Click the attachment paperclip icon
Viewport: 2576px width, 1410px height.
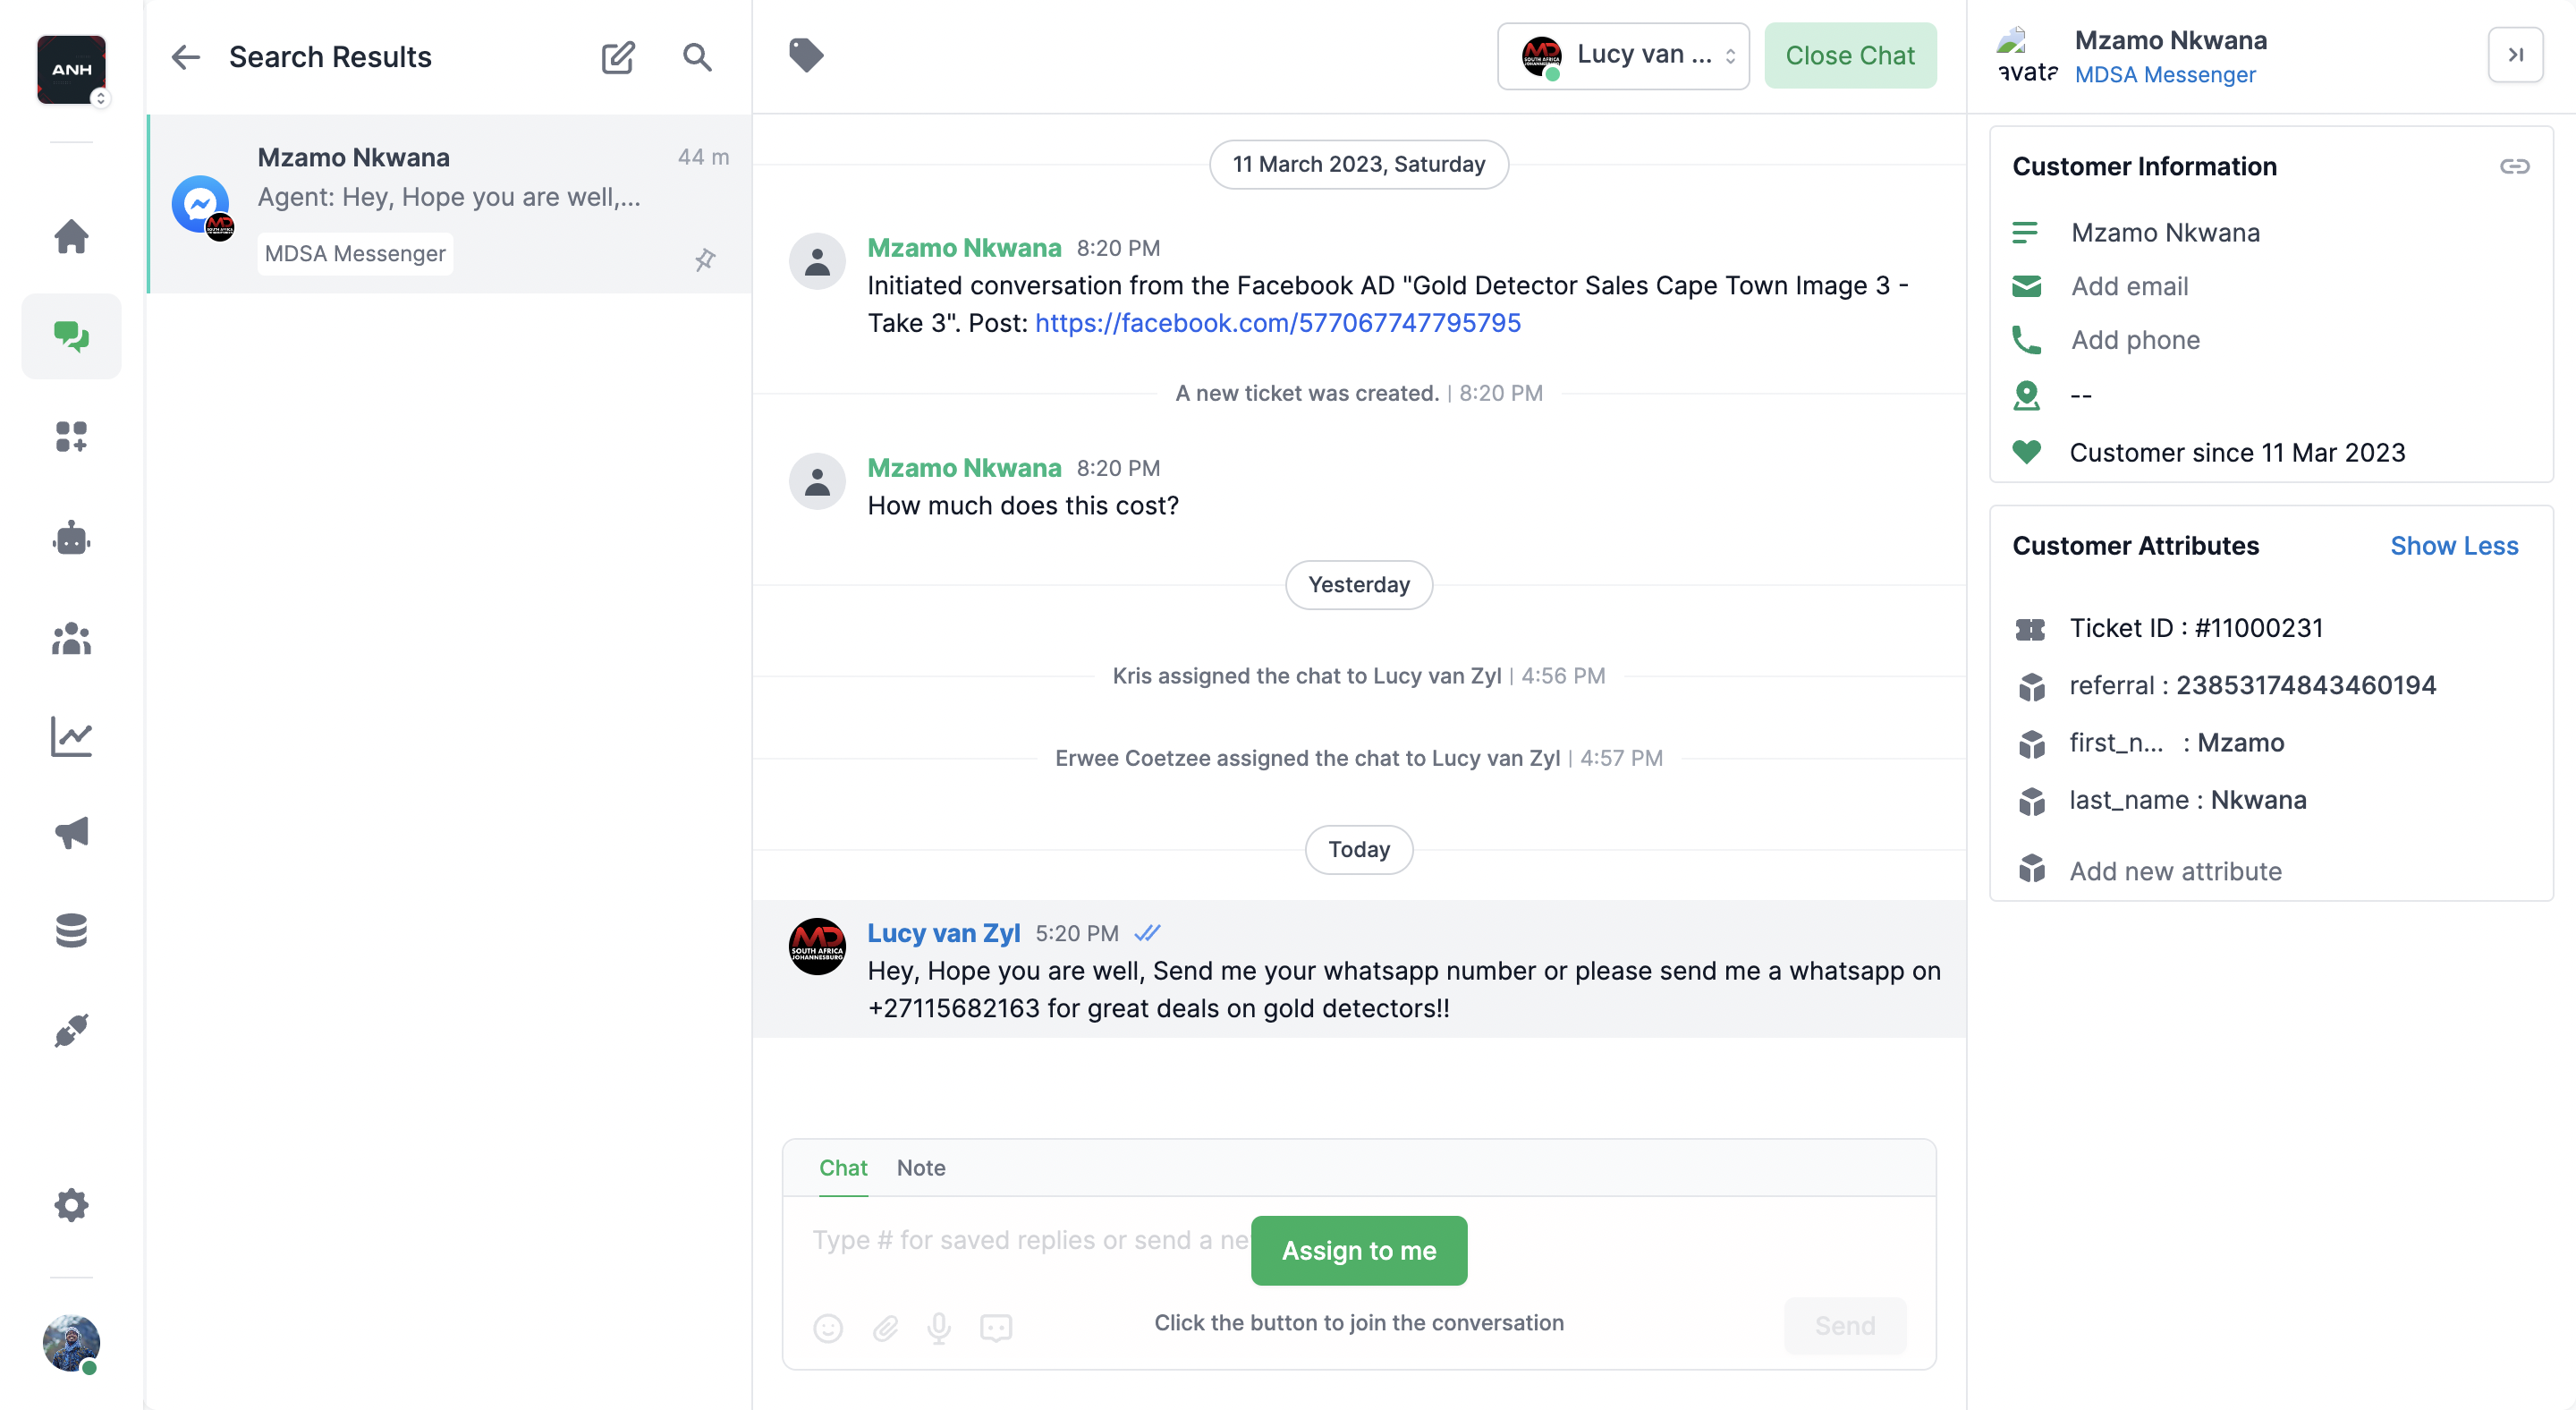pyautogui.click(x=885, y=1327)
